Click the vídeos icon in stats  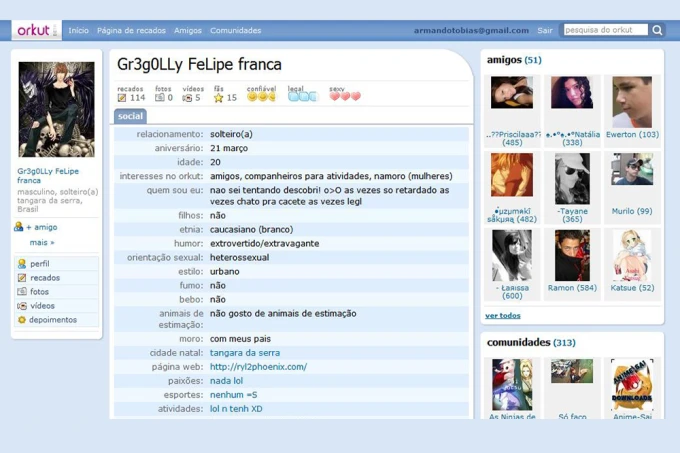click(x=187, y=98)
